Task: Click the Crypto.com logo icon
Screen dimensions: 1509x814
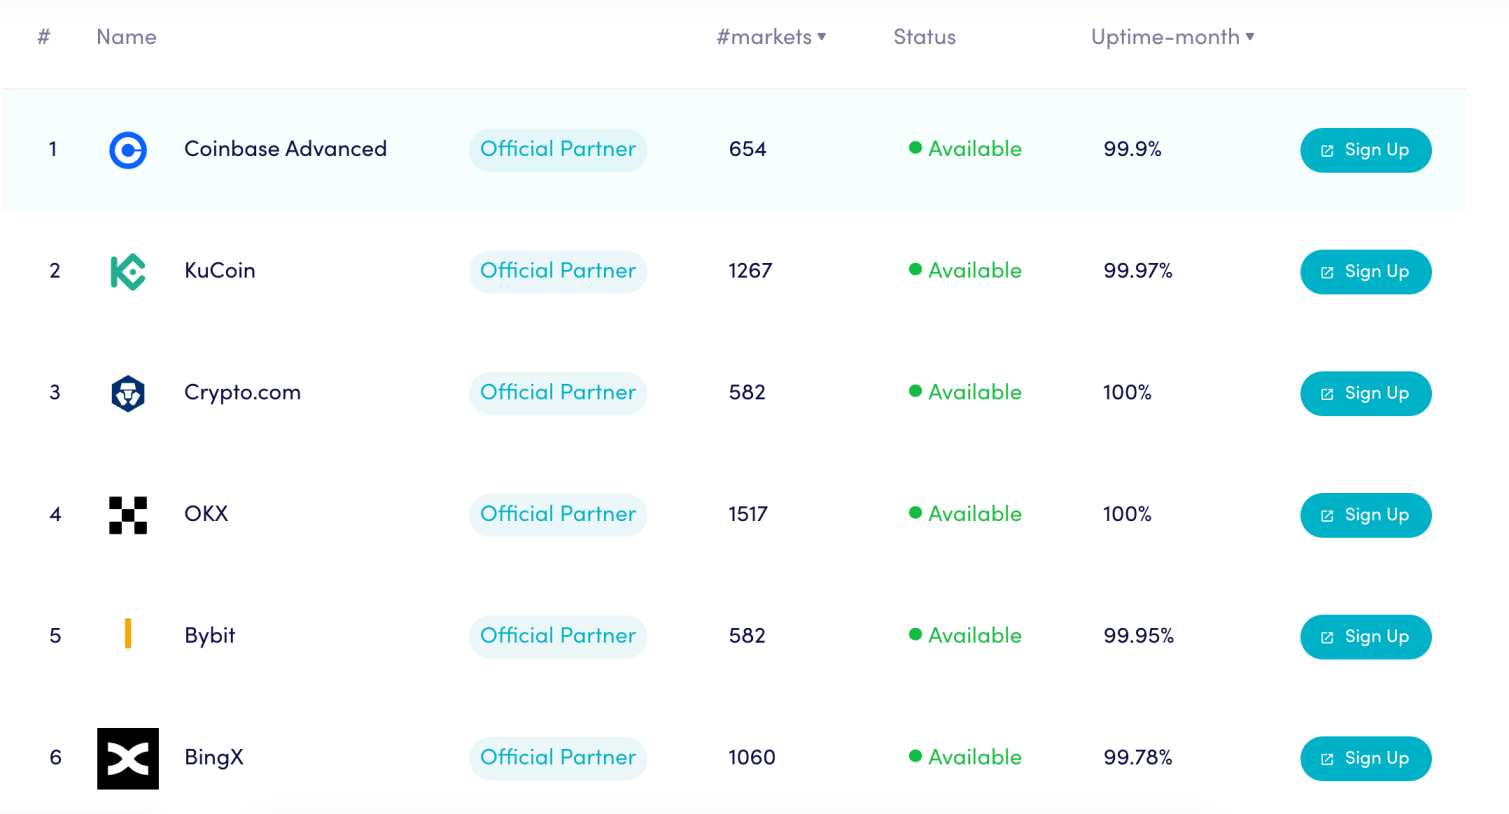Action: pos(128,393)
